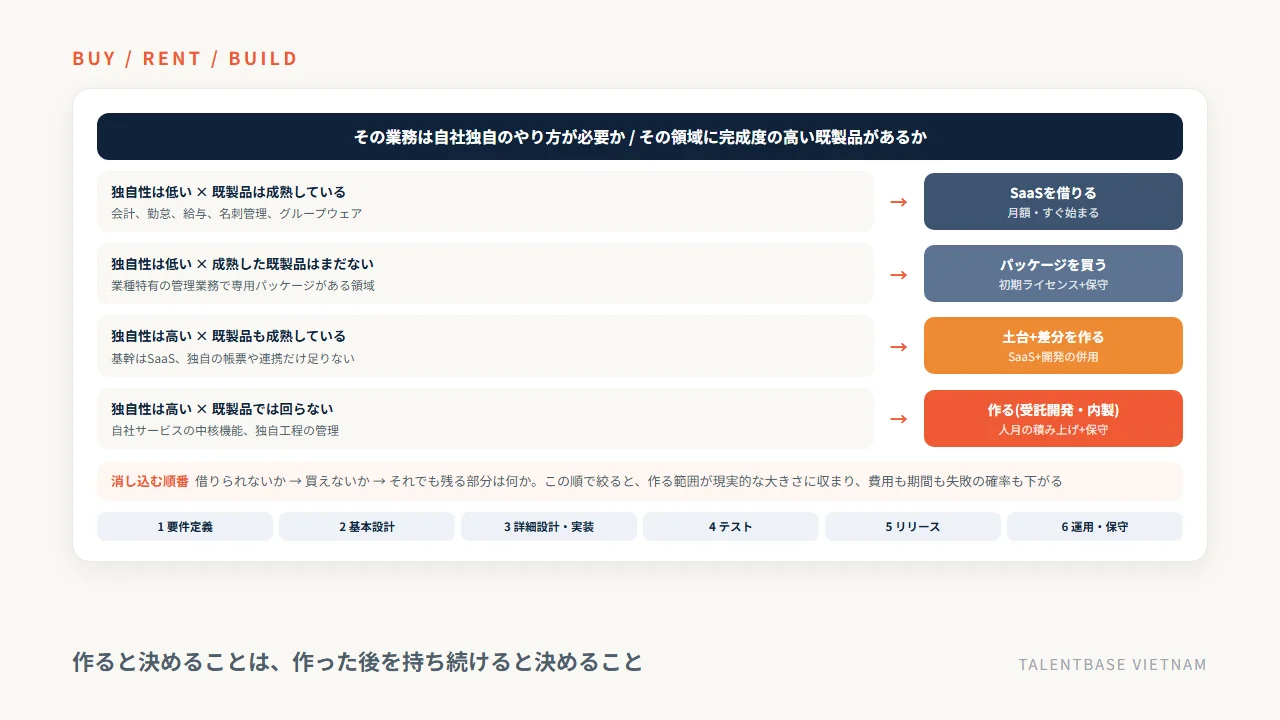Click the text '業種特有の管理業務で専用パッケージがある領域'

pyautogui.click(x=243, y=285)
